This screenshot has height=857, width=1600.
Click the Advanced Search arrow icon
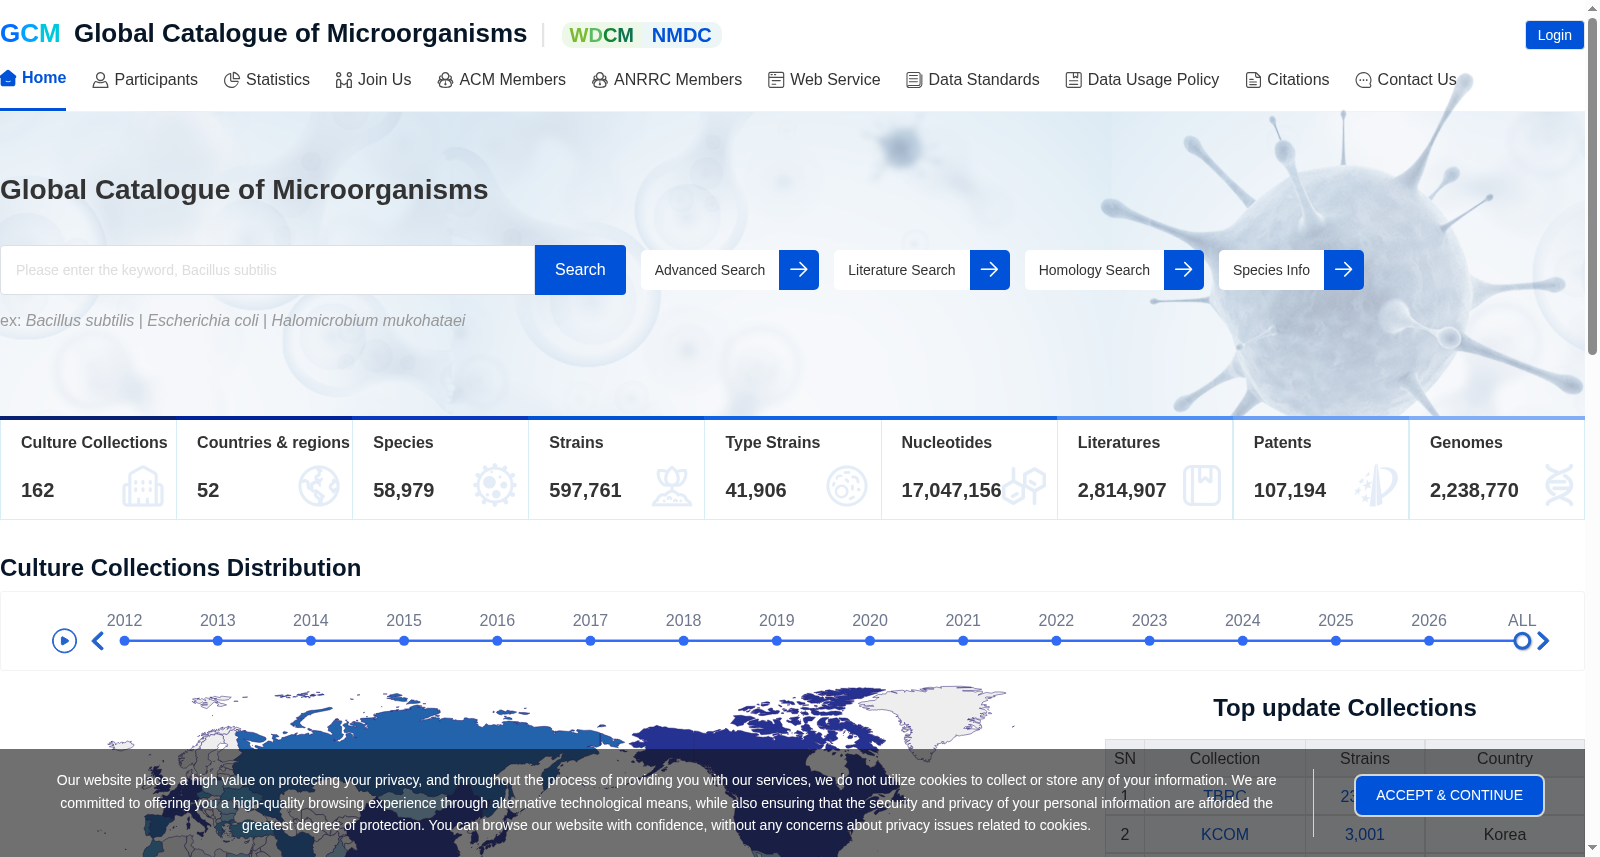point(799,270)
